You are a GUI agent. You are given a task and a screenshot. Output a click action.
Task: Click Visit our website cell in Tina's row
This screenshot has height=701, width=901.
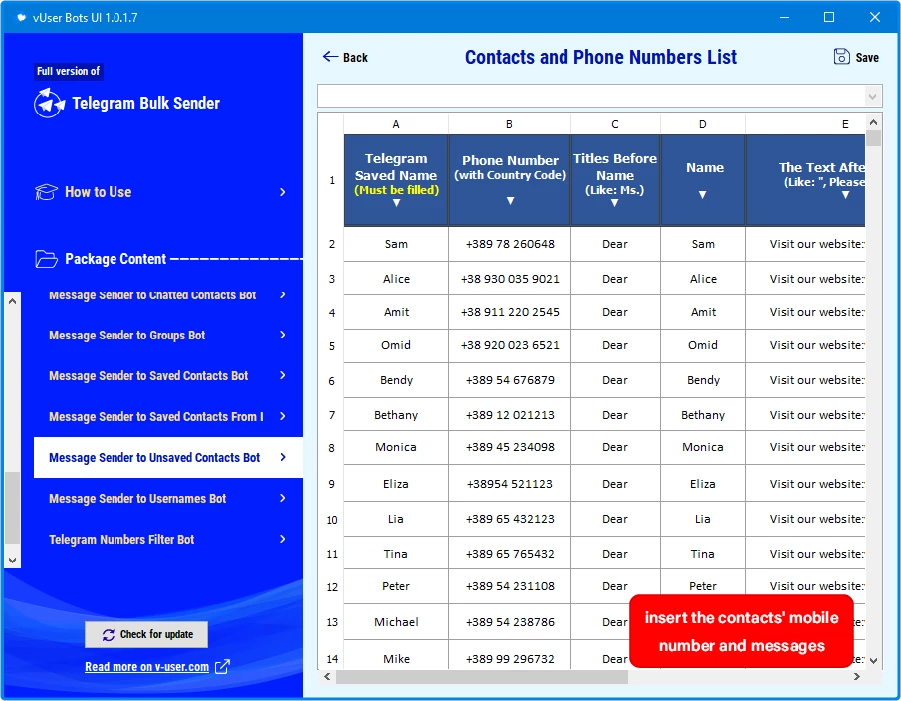(806, 554)
